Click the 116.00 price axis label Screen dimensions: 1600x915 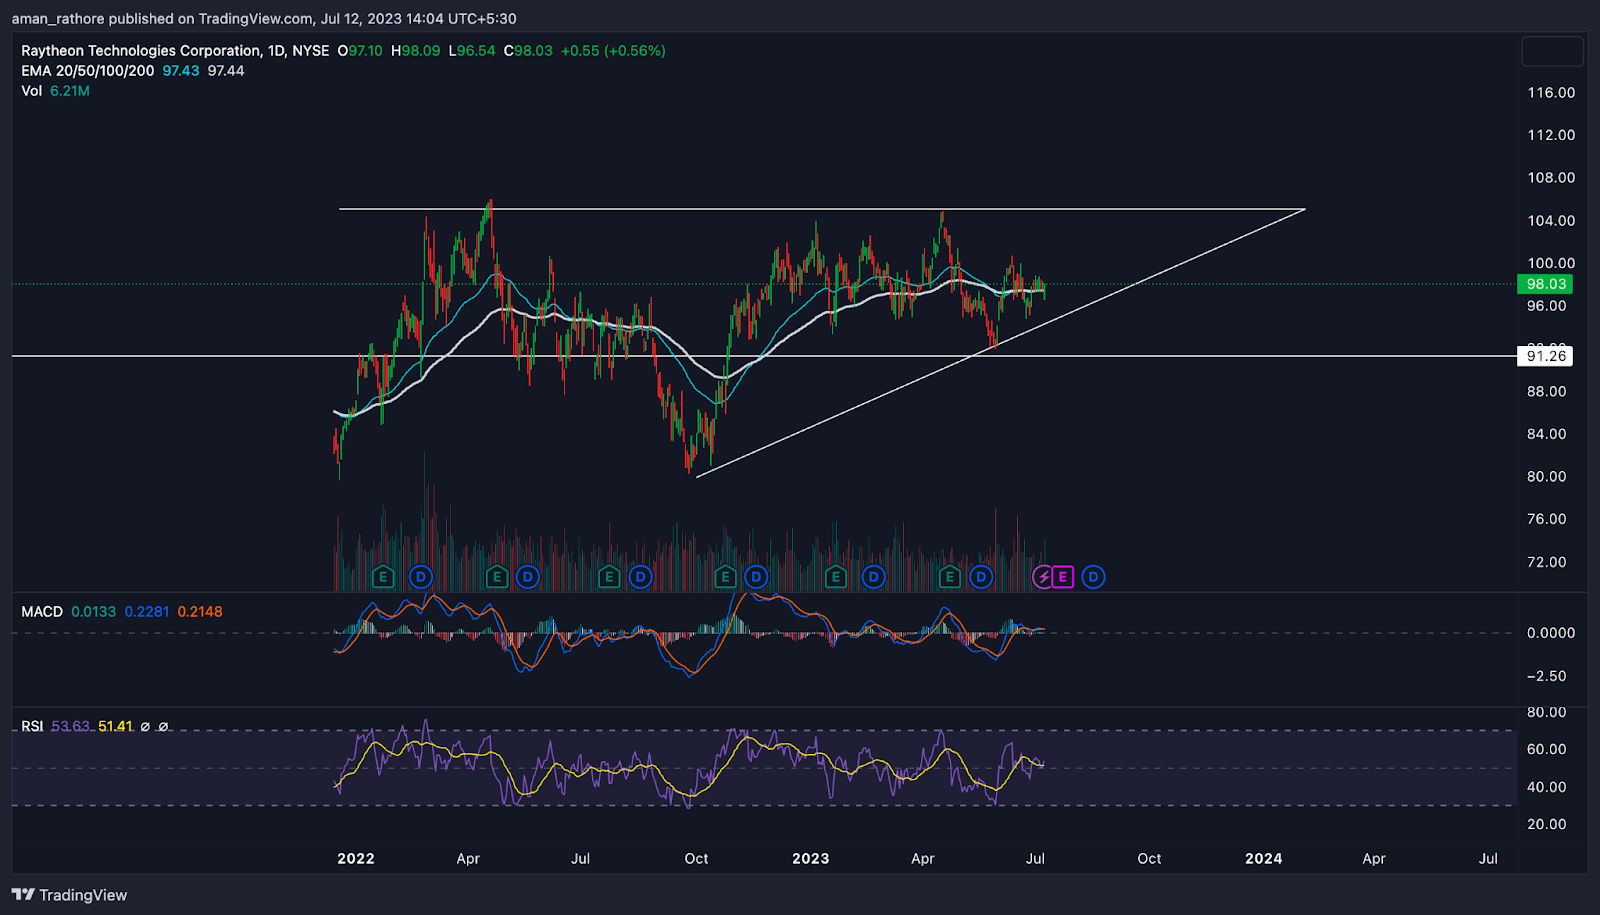tap(1551, 92)
